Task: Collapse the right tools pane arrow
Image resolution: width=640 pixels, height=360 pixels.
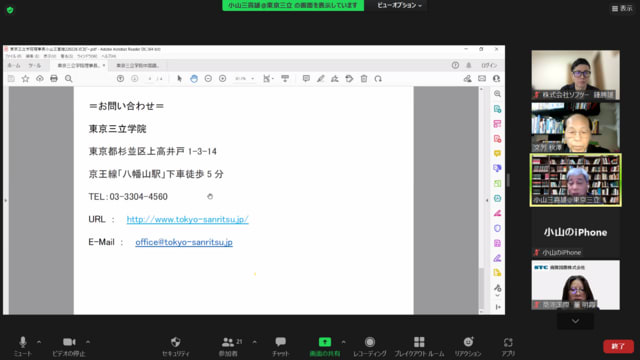Action: [x=487, y=200]
